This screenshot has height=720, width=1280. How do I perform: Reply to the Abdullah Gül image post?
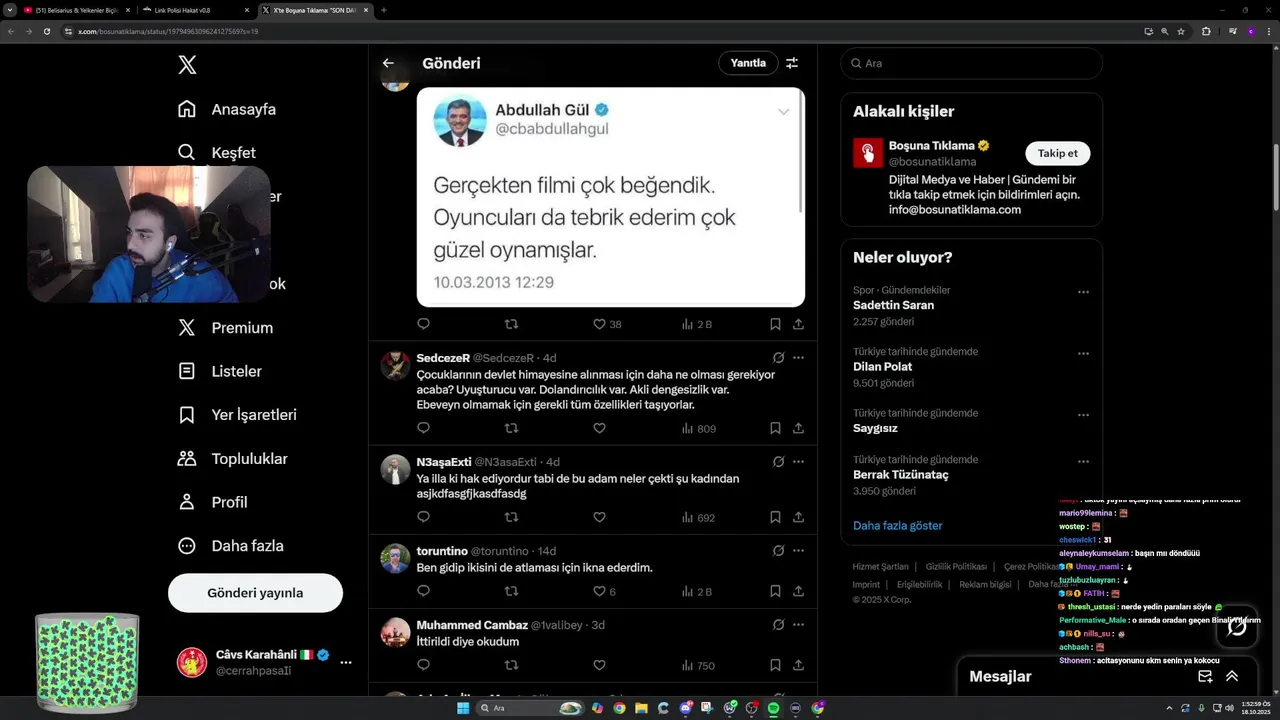coord(423,324)
